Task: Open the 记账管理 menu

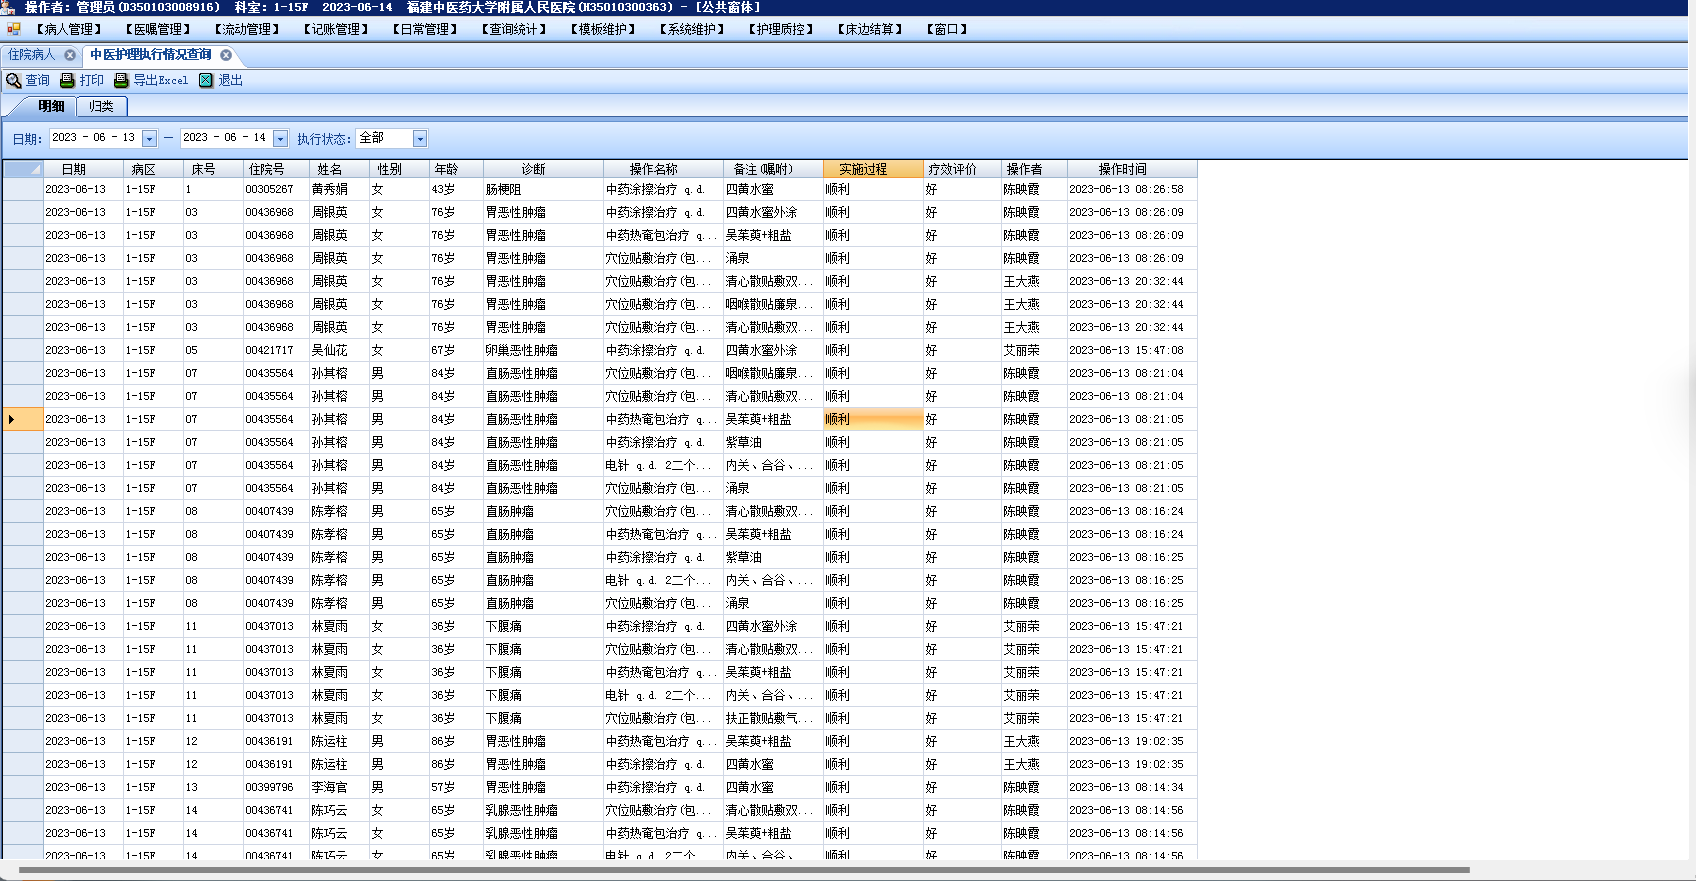Action: [x=336, y=29]
